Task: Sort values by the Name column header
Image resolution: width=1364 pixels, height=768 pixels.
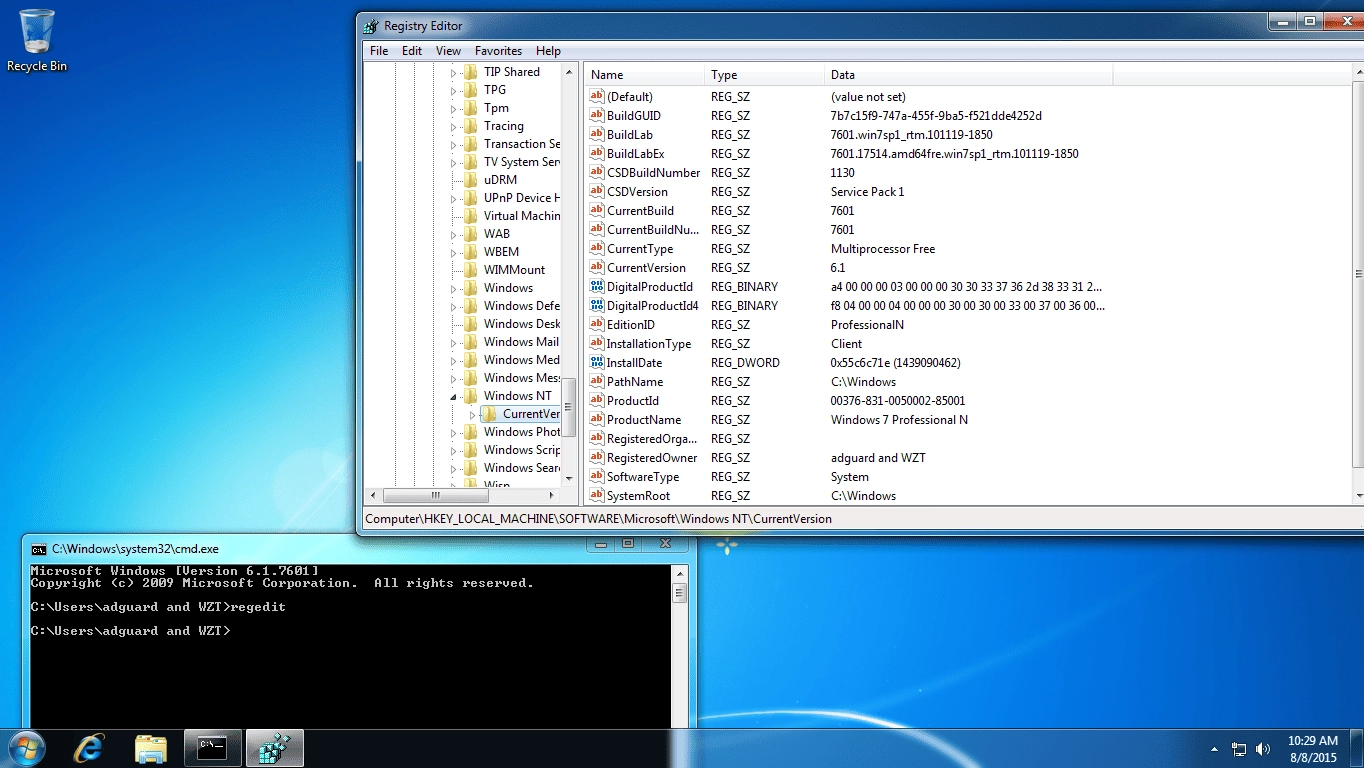Action: (x=645, y=75)
